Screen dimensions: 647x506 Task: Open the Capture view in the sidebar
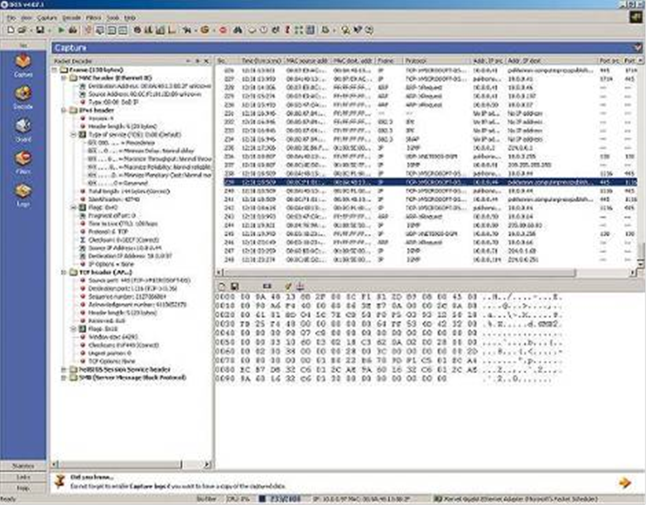pos(23,66)
